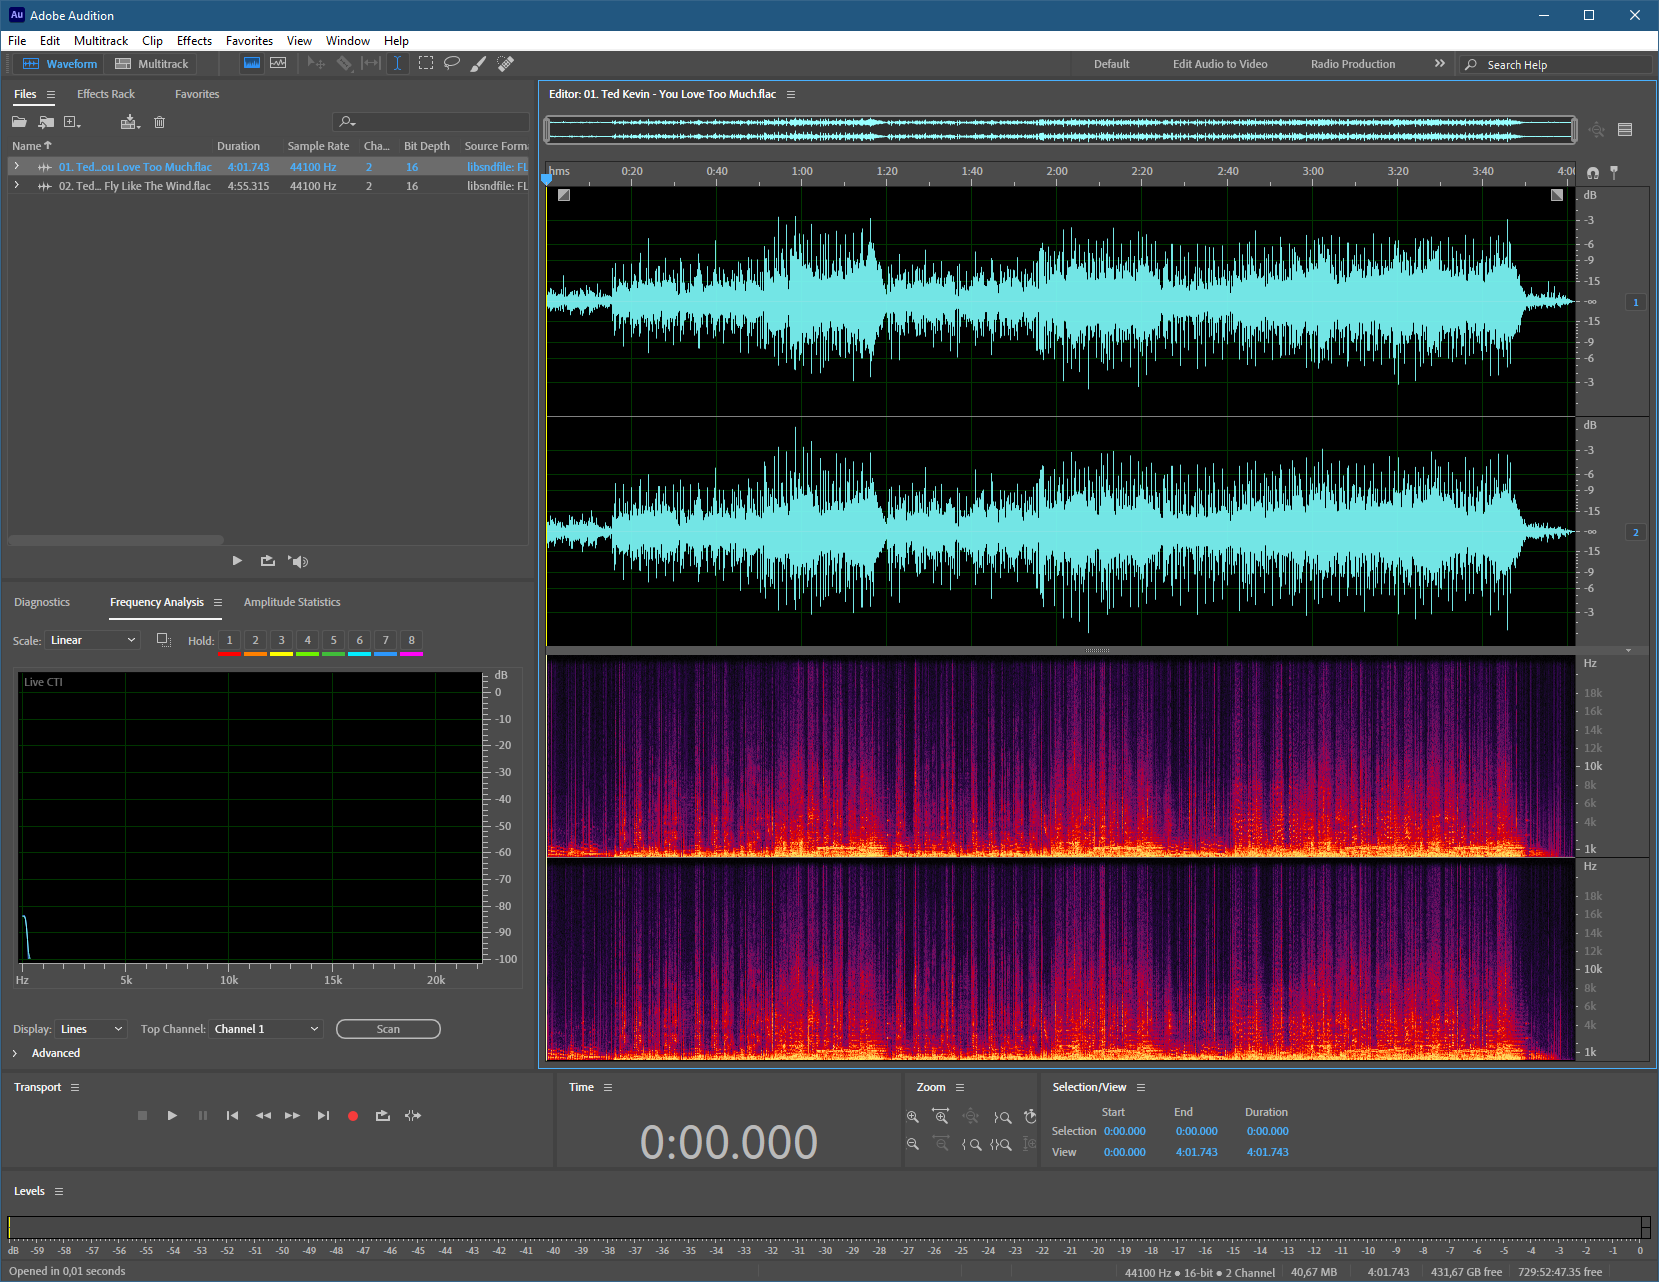Select the Paintbrush Selection tool

point(479,63)
